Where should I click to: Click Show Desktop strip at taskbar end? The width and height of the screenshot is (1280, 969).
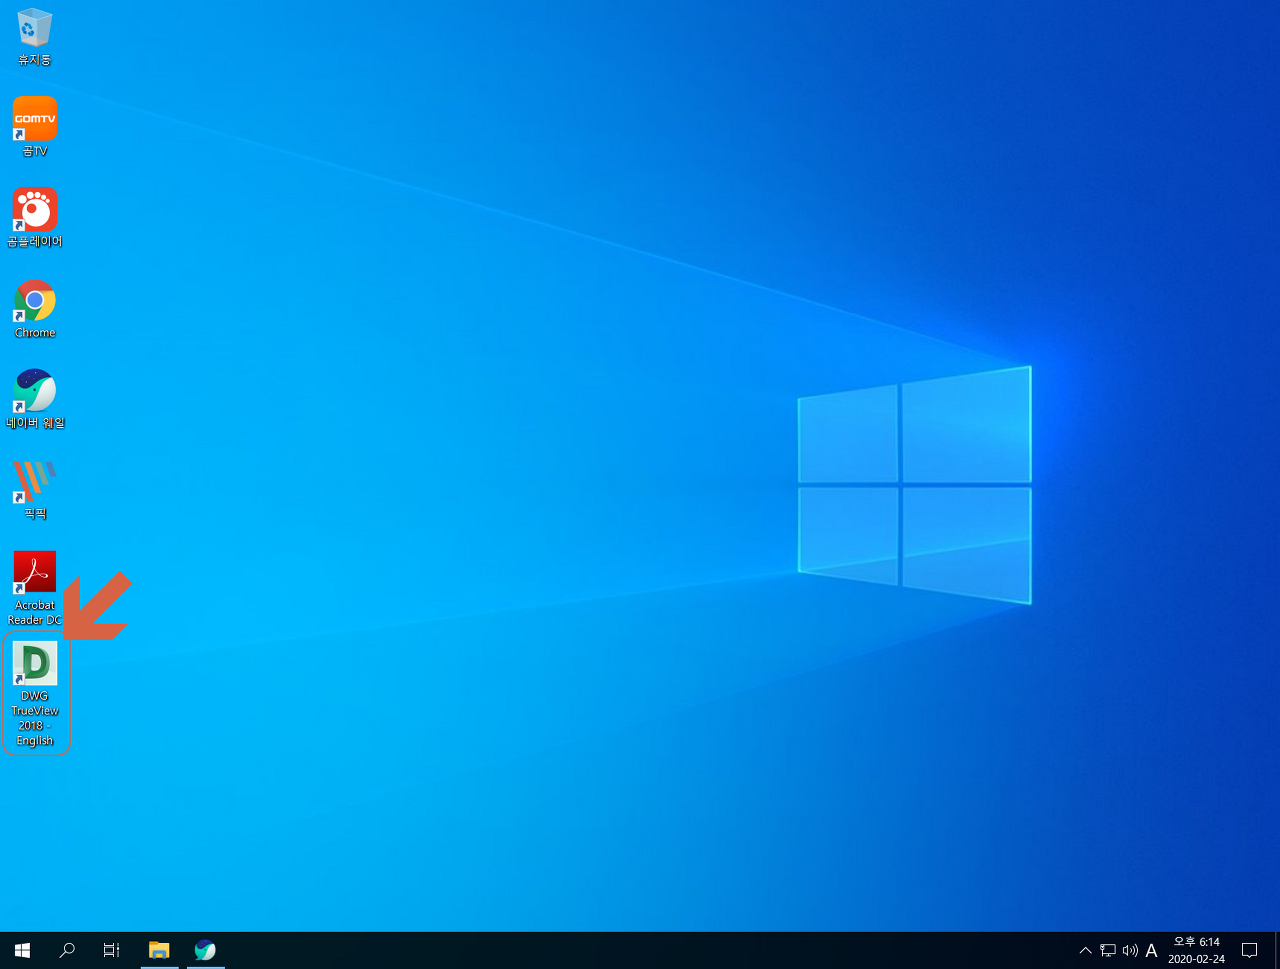point(1277,951)
